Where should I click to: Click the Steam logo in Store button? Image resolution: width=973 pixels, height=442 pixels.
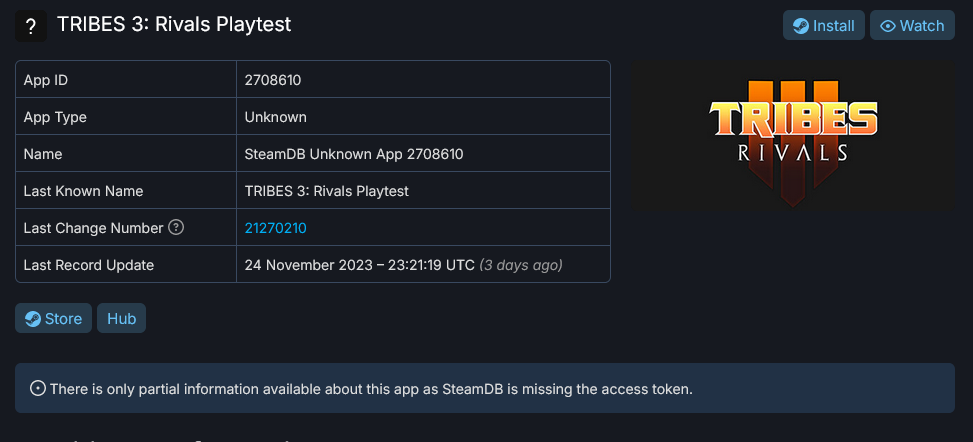tap(33, 319)
